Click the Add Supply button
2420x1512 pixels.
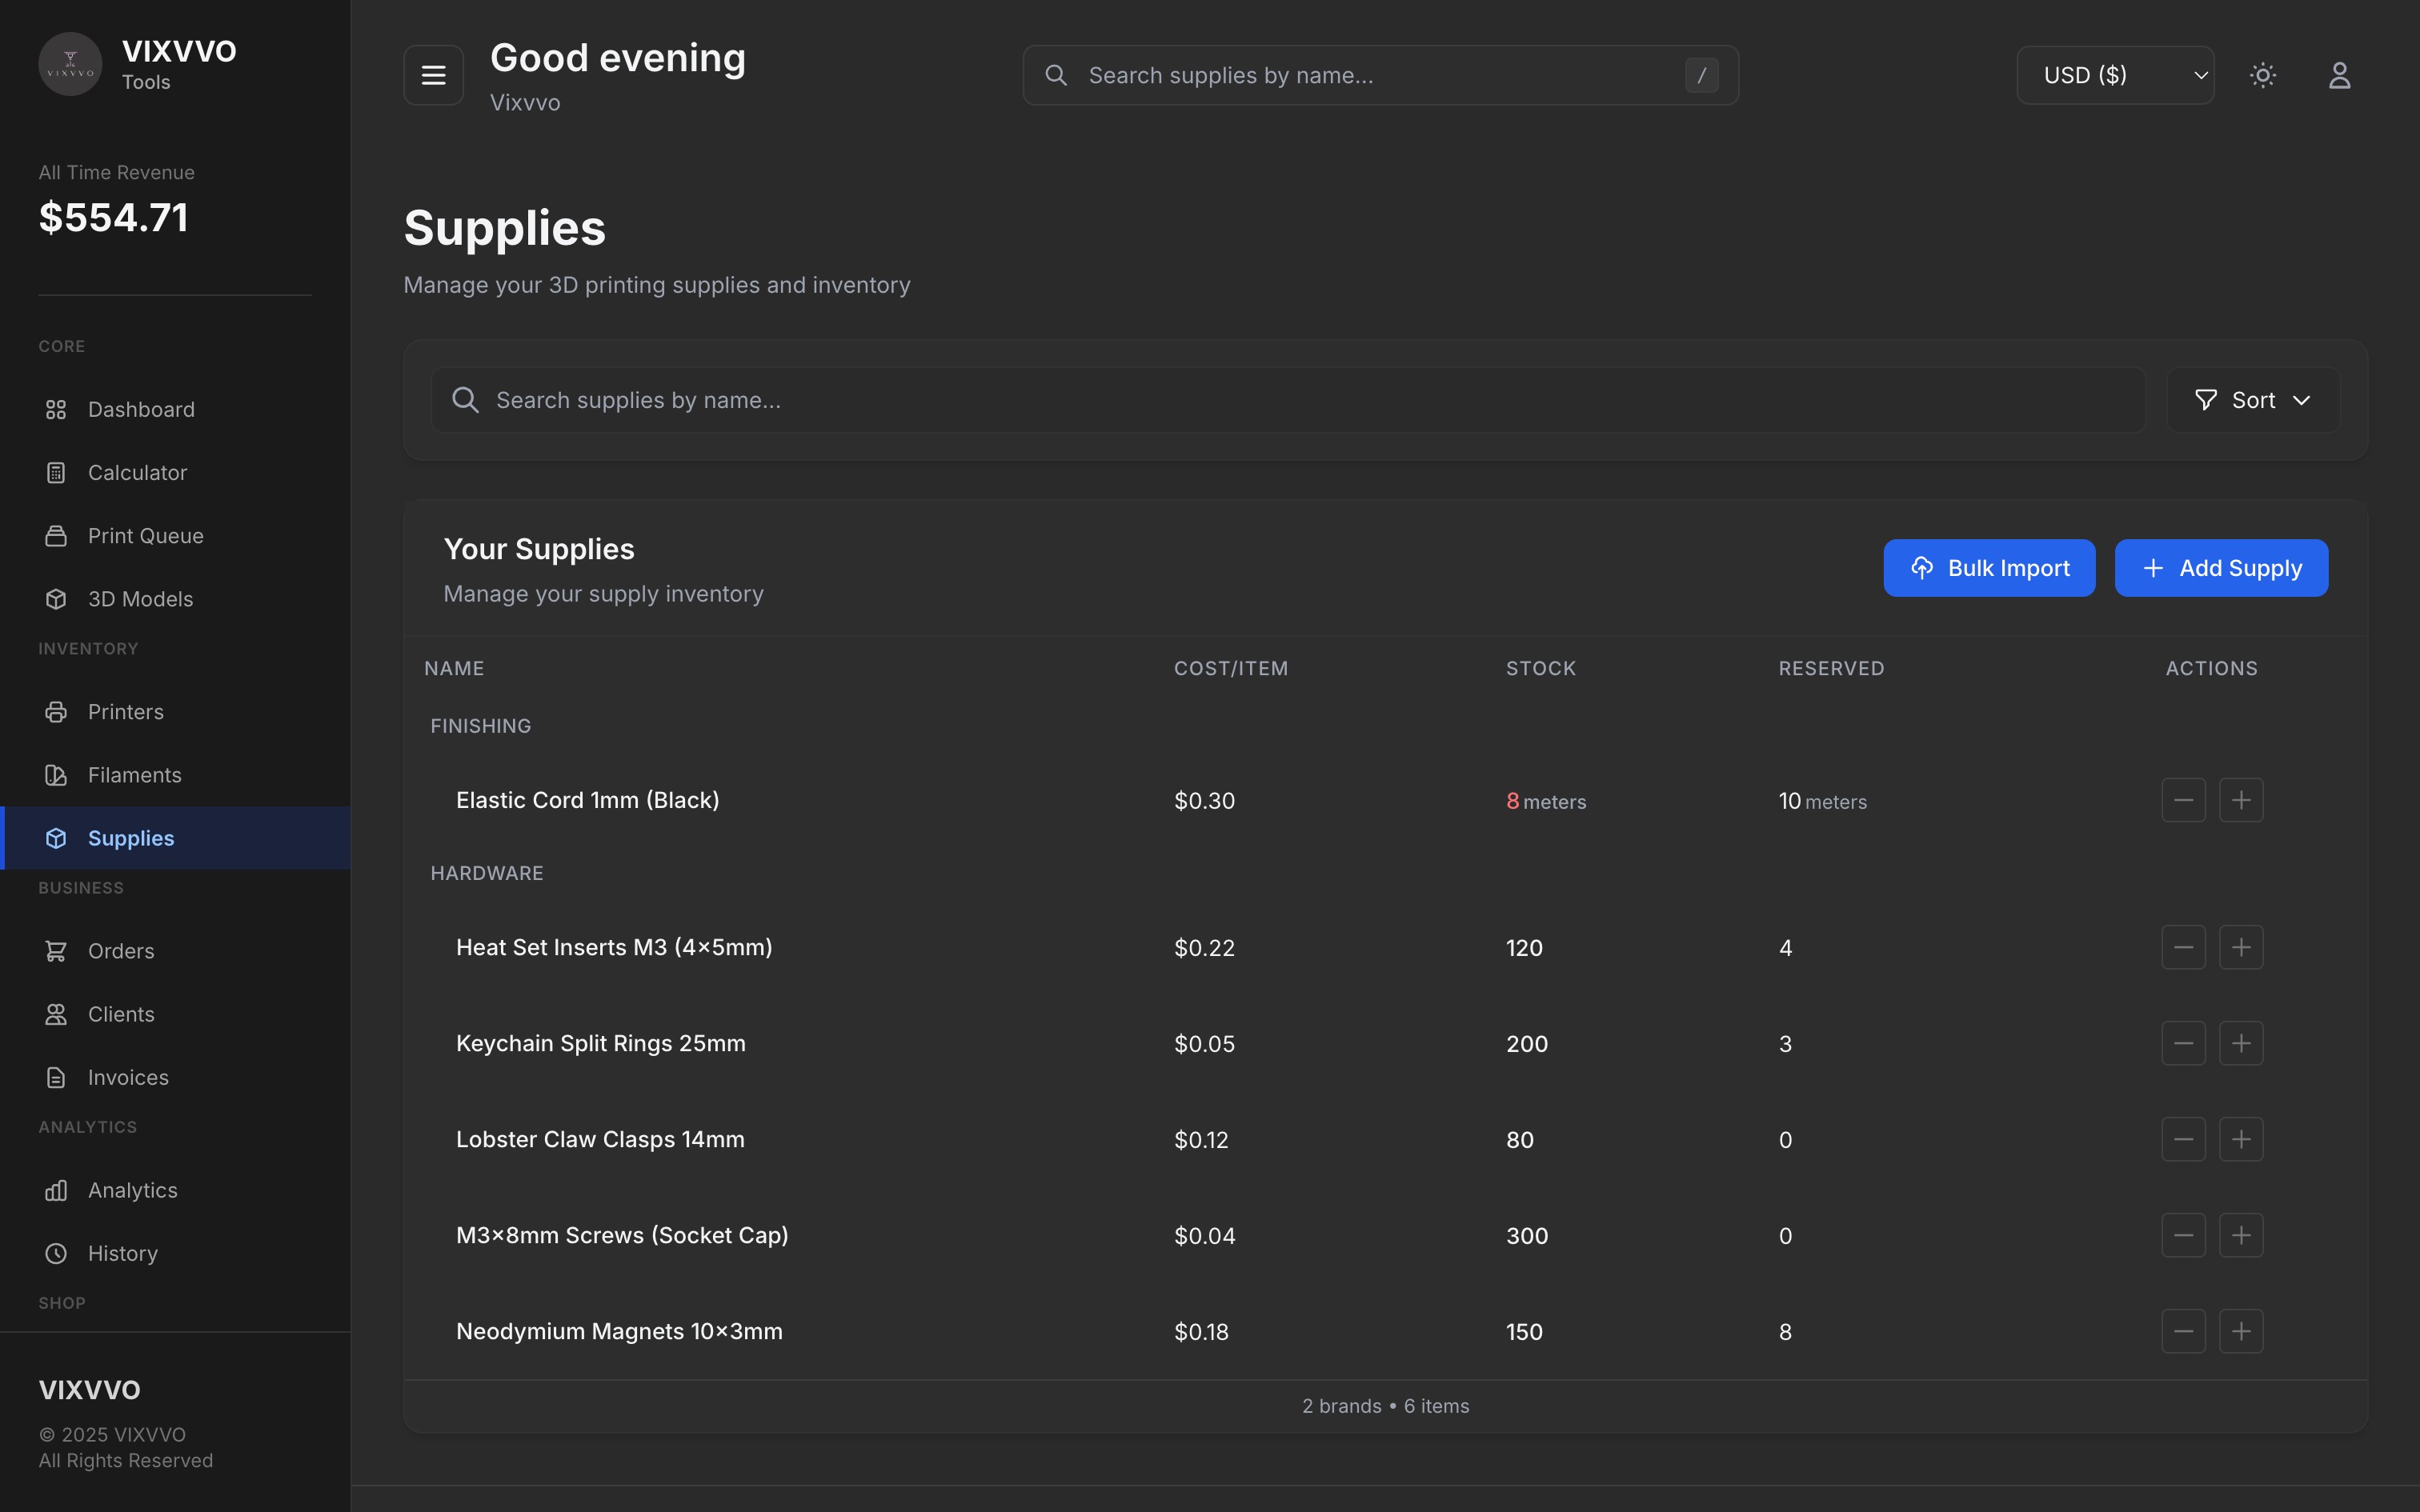click(2221, 568)
